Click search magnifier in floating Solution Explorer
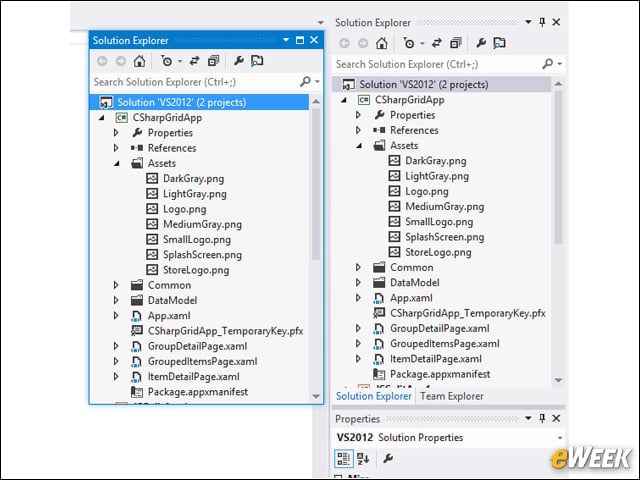 305,82
